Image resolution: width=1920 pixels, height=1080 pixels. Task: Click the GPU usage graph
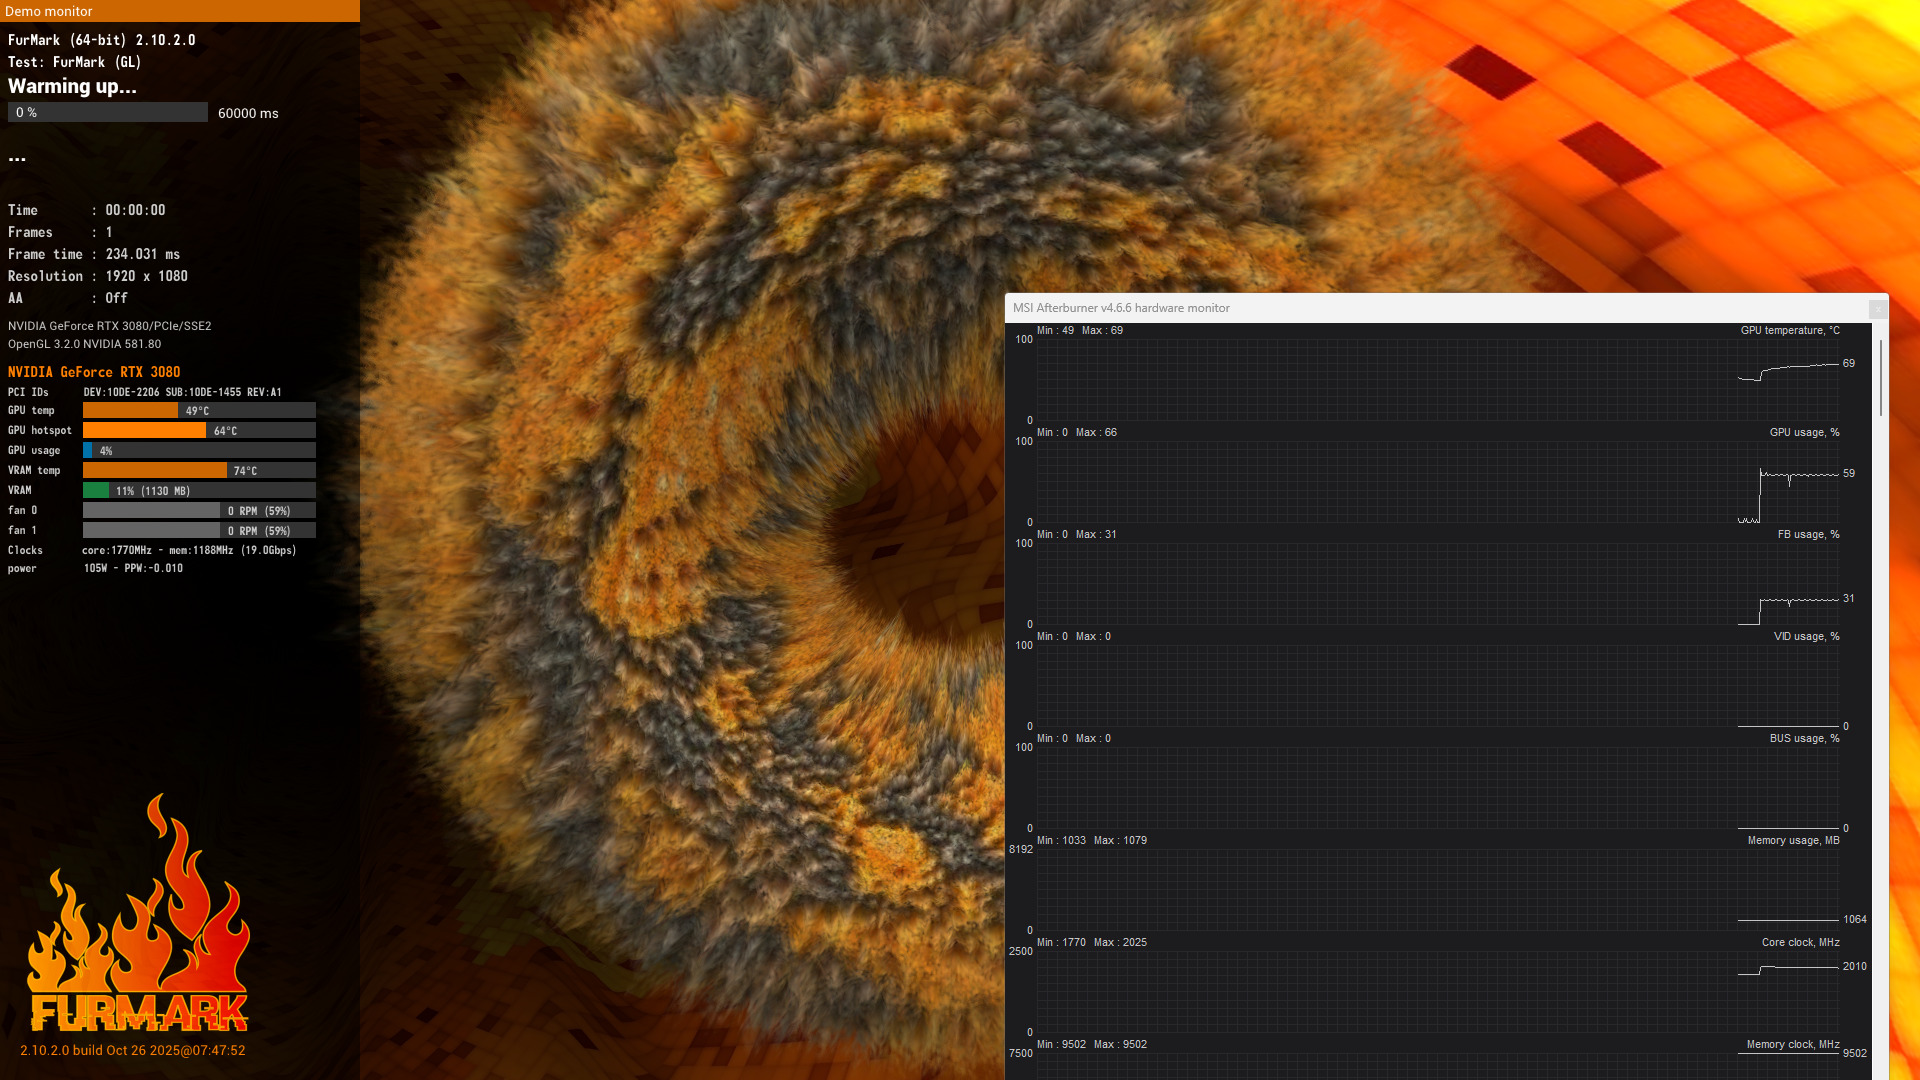1437,482
